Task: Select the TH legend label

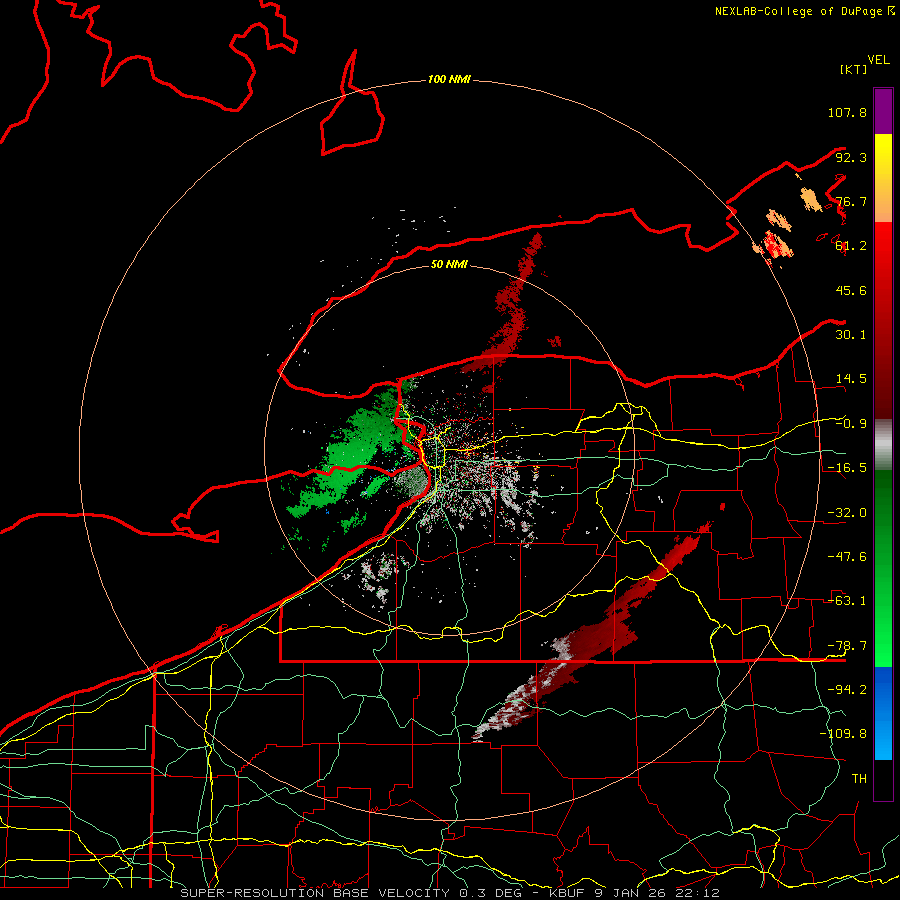Action: pos(859,779)
